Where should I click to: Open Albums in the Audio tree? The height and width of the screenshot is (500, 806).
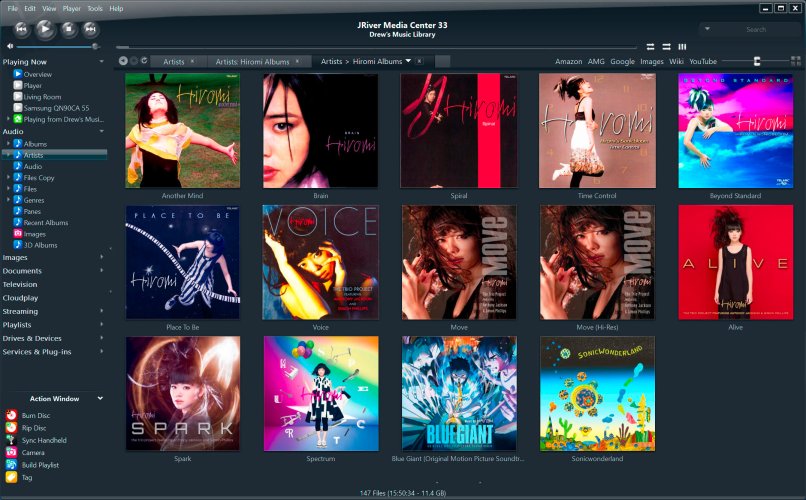coord(35,144)
